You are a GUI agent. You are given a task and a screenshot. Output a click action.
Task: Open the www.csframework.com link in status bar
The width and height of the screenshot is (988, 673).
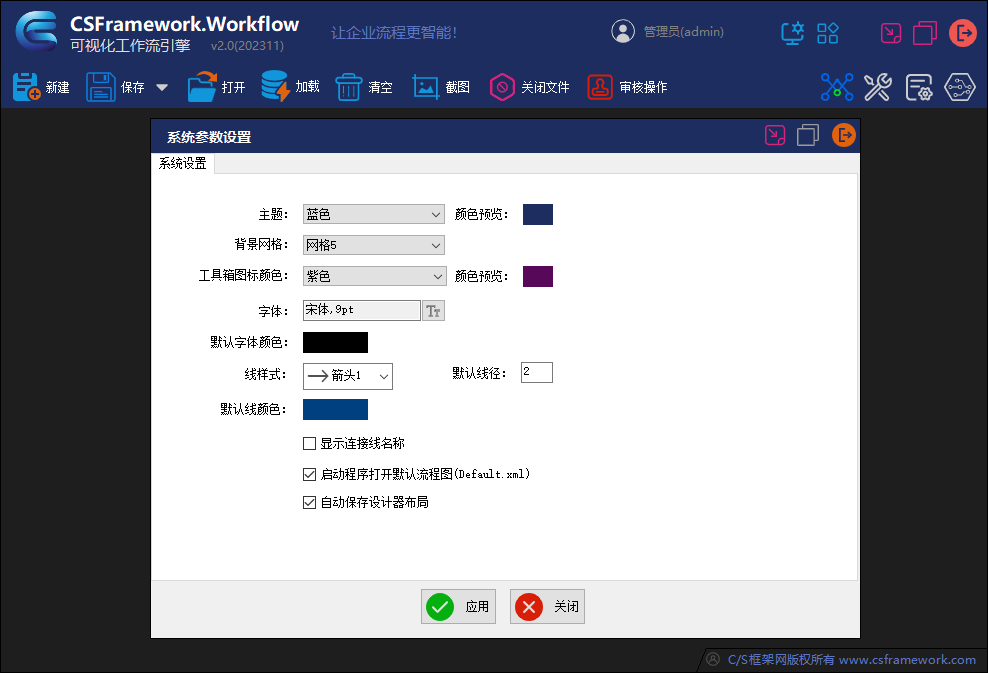tap(907, 659)
